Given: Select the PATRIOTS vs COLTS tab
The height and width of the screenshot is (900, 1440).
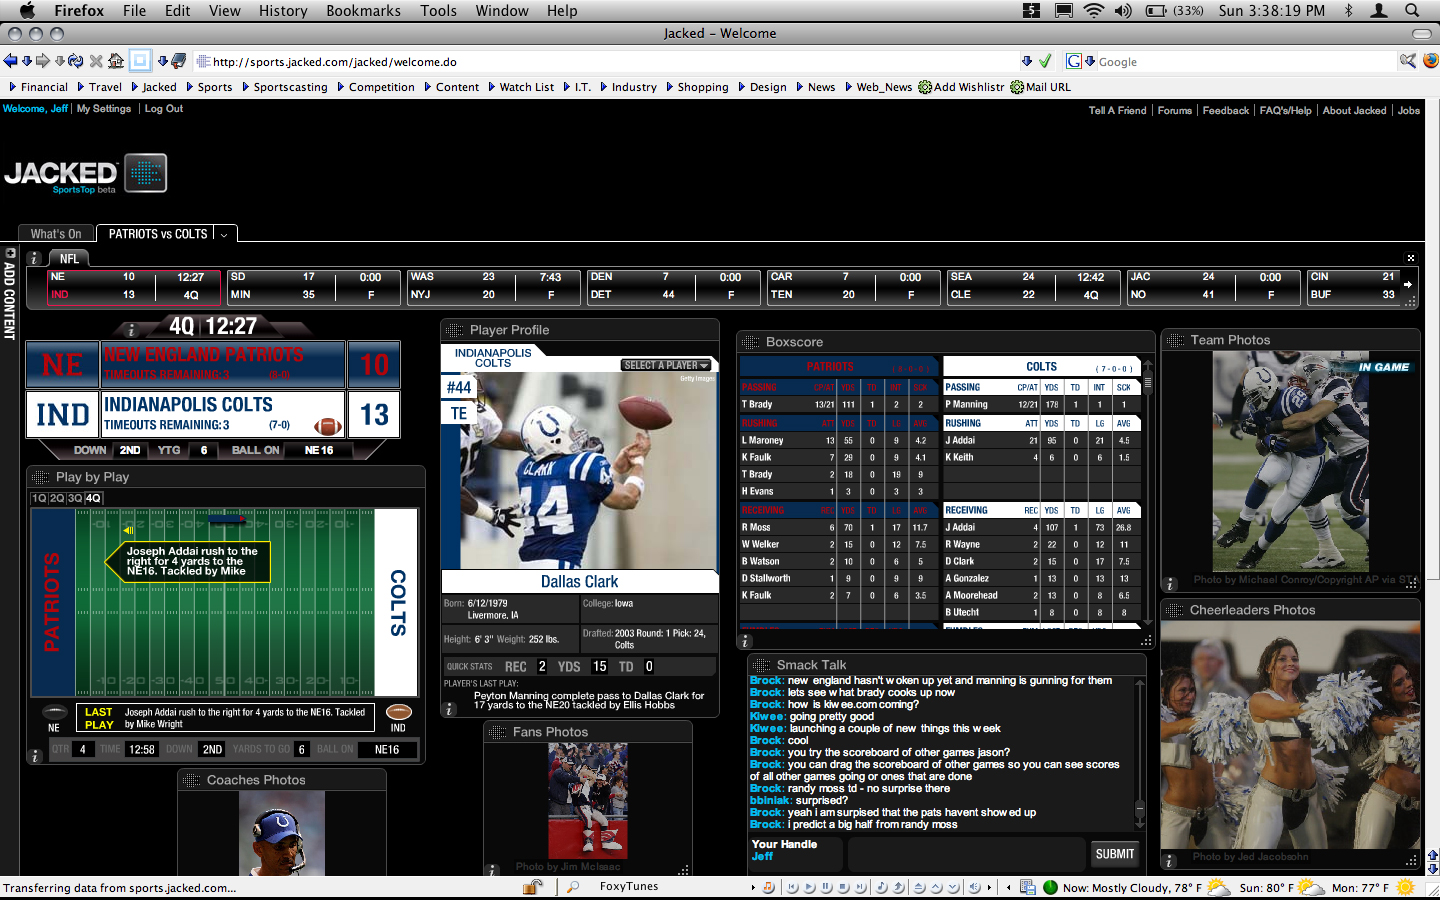Looking at the screenshot, I should click(158, 234).
